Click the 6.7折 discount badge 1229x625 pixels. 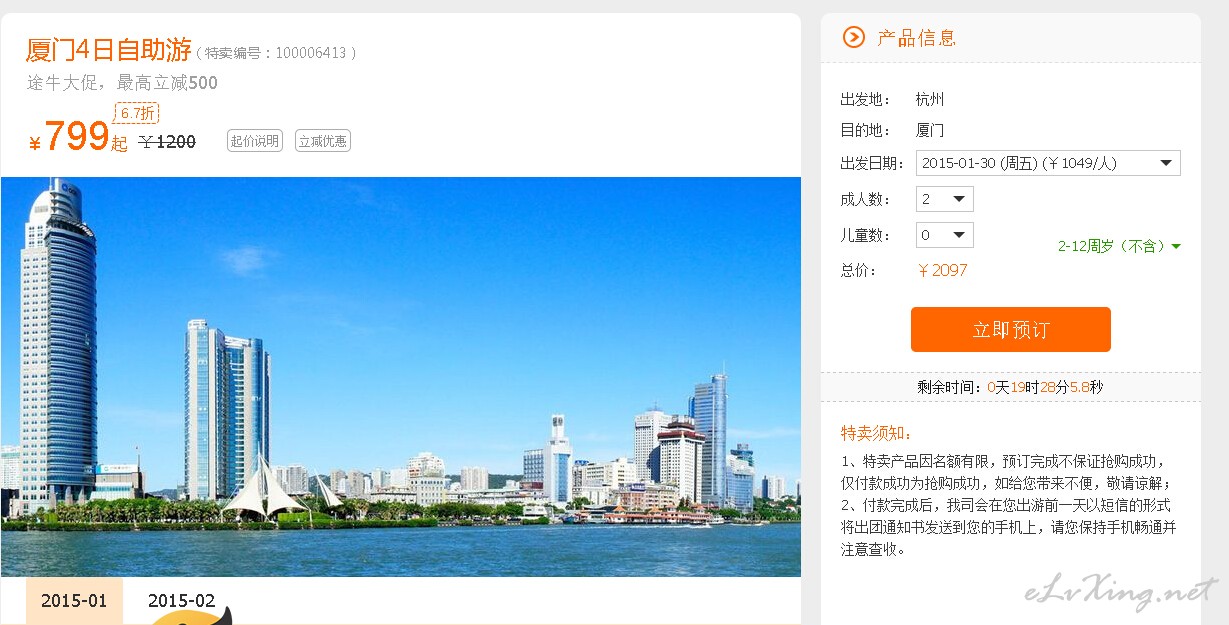(137, 113)
